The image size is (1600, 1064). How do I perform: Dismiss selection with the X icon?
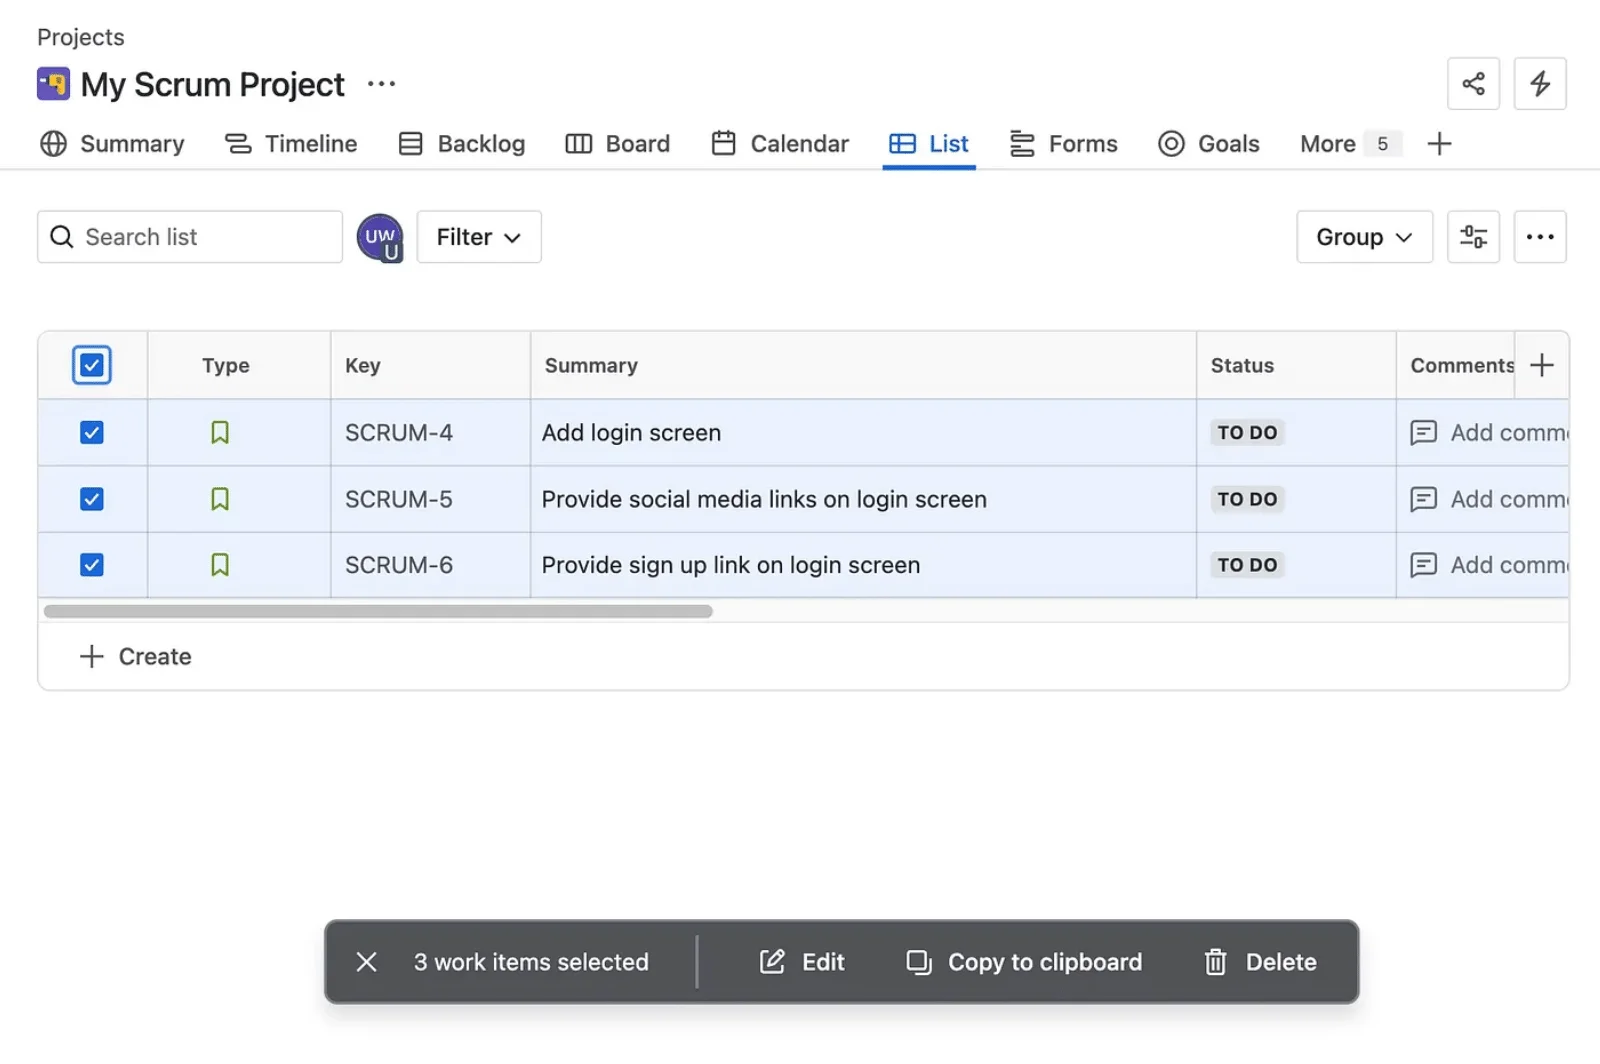pos(367,962)
